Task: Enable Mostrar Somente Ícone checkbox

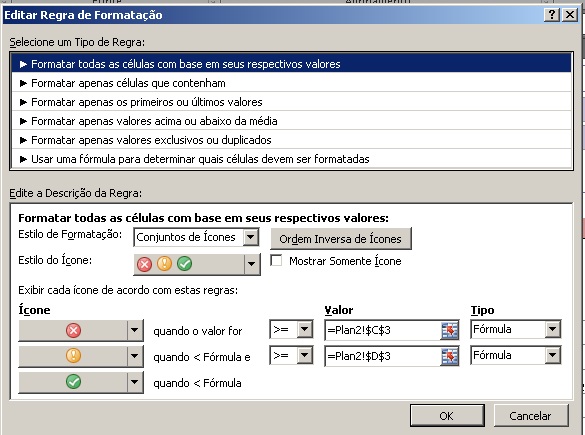Action: point(276,260)
